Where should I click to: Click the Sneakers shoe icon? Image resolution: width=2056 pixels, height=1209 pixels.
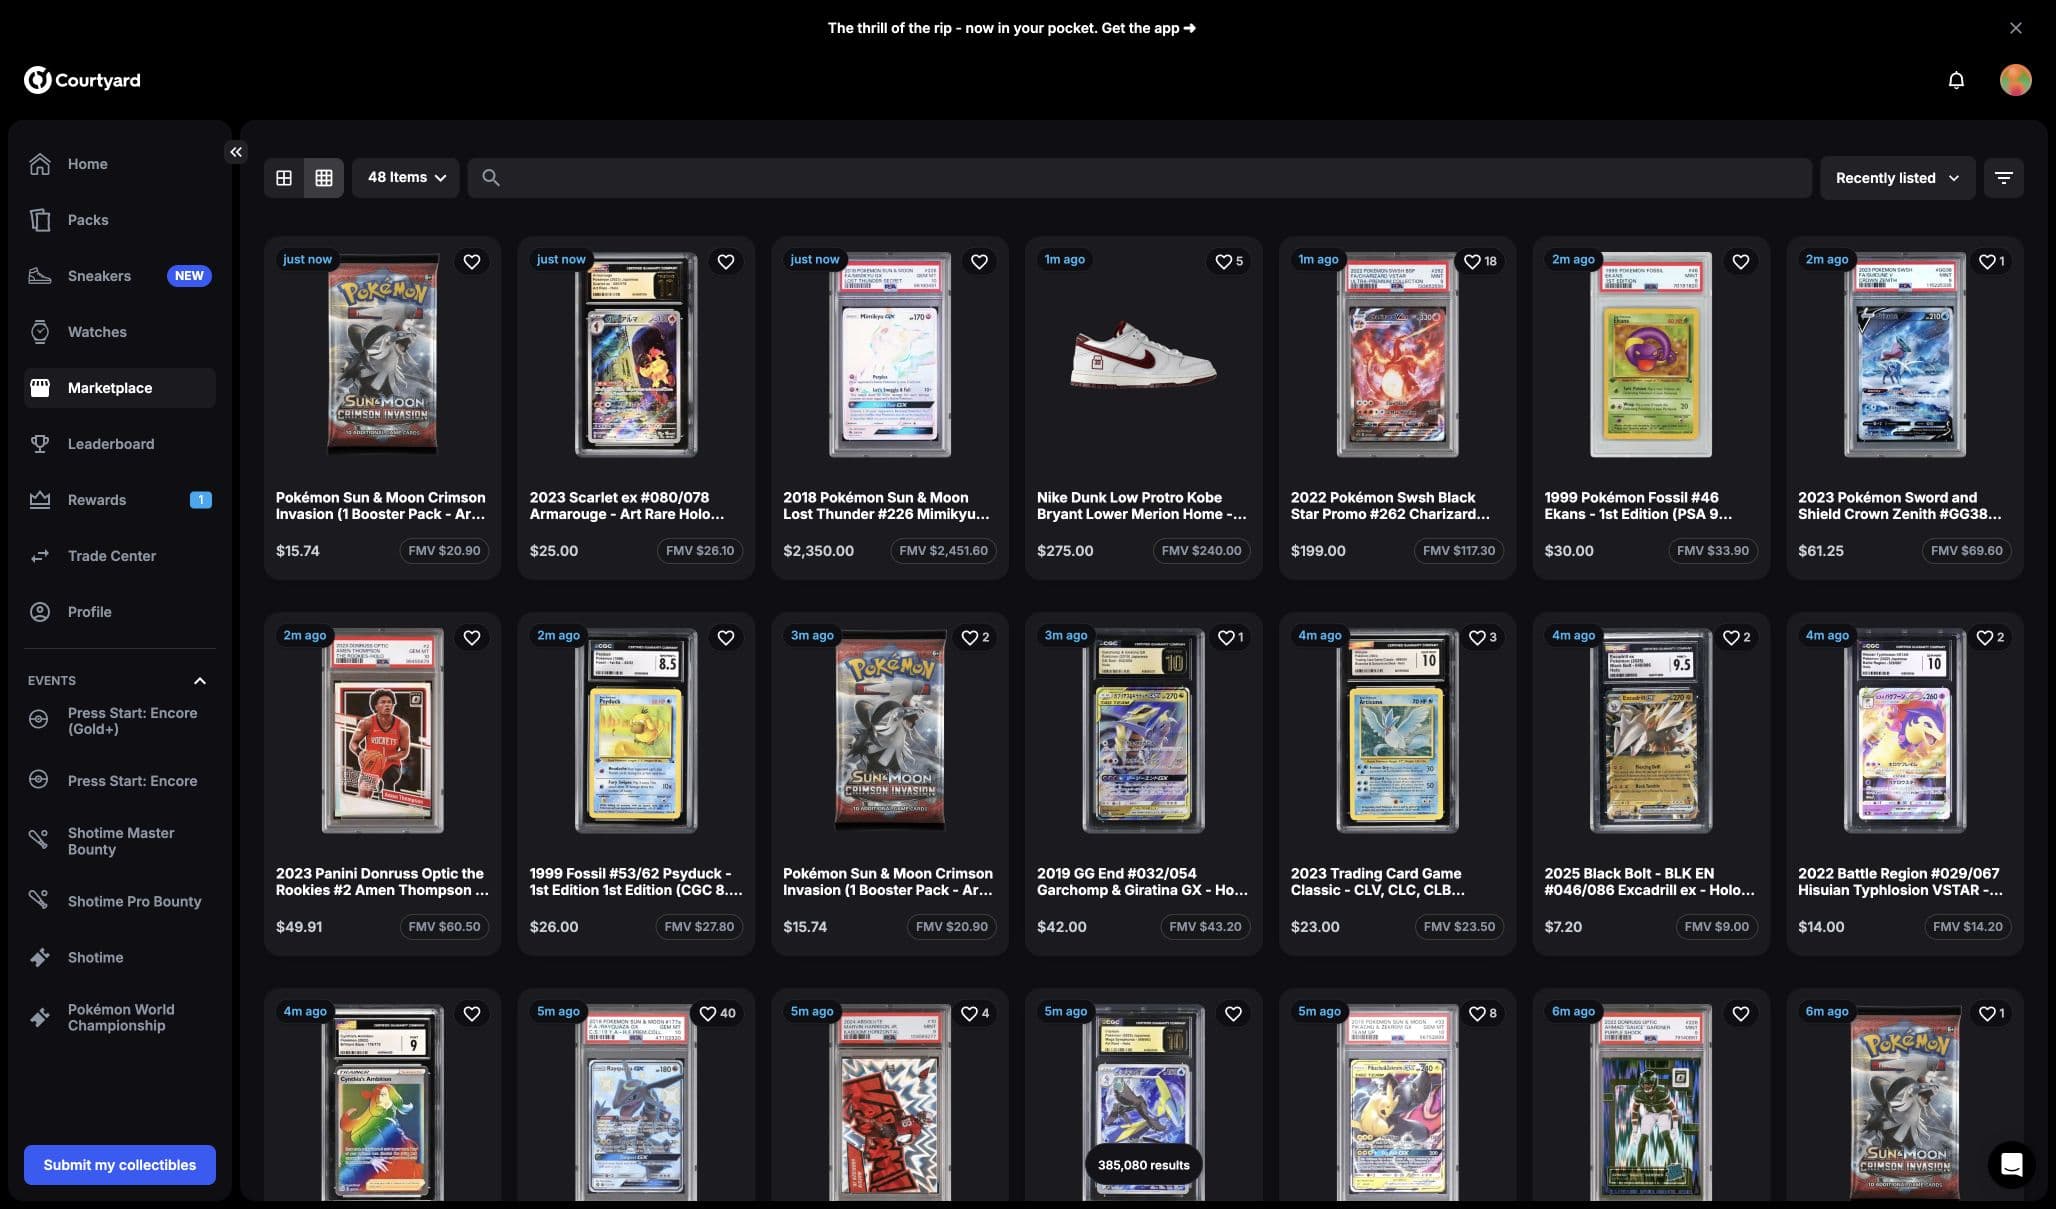click(x=40, y=276)
